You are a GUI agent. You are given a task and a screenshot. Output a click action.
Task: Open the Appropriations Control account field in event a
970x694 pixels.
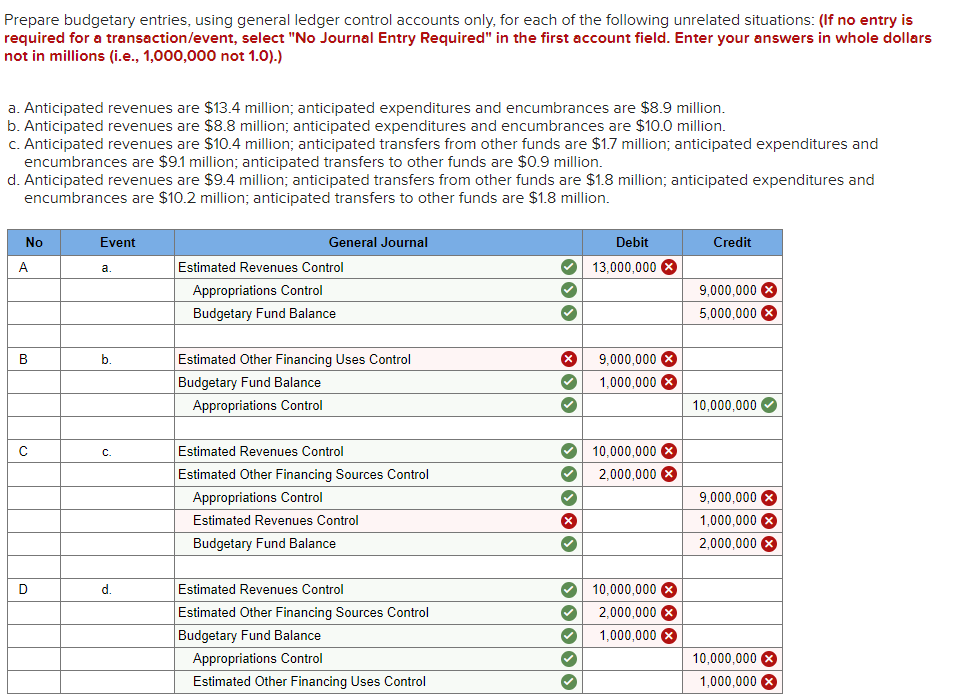[x=378, y=290]
